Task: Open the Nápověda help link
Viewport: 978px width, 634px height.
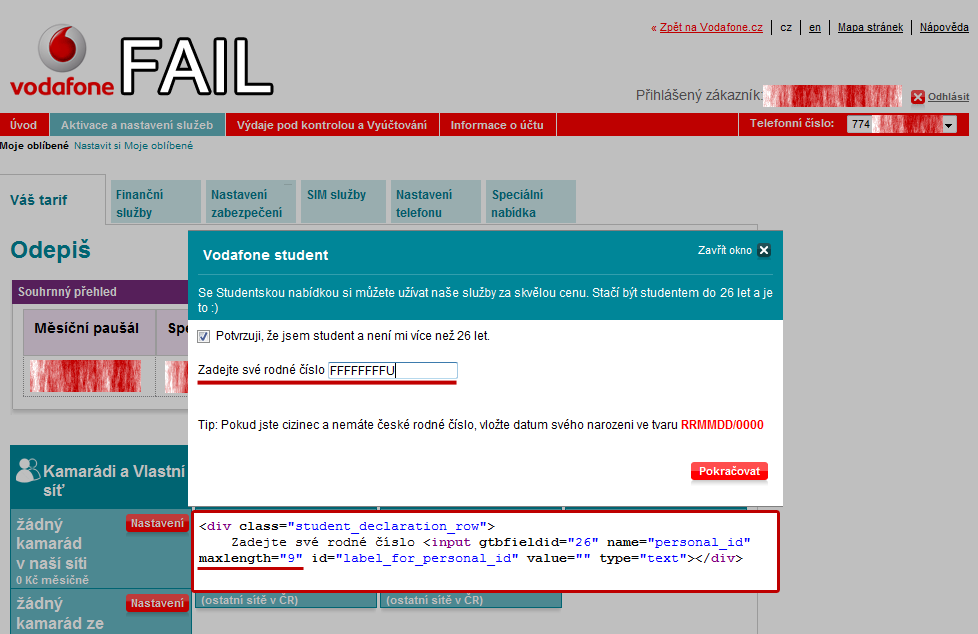Action: click(944, 27)
